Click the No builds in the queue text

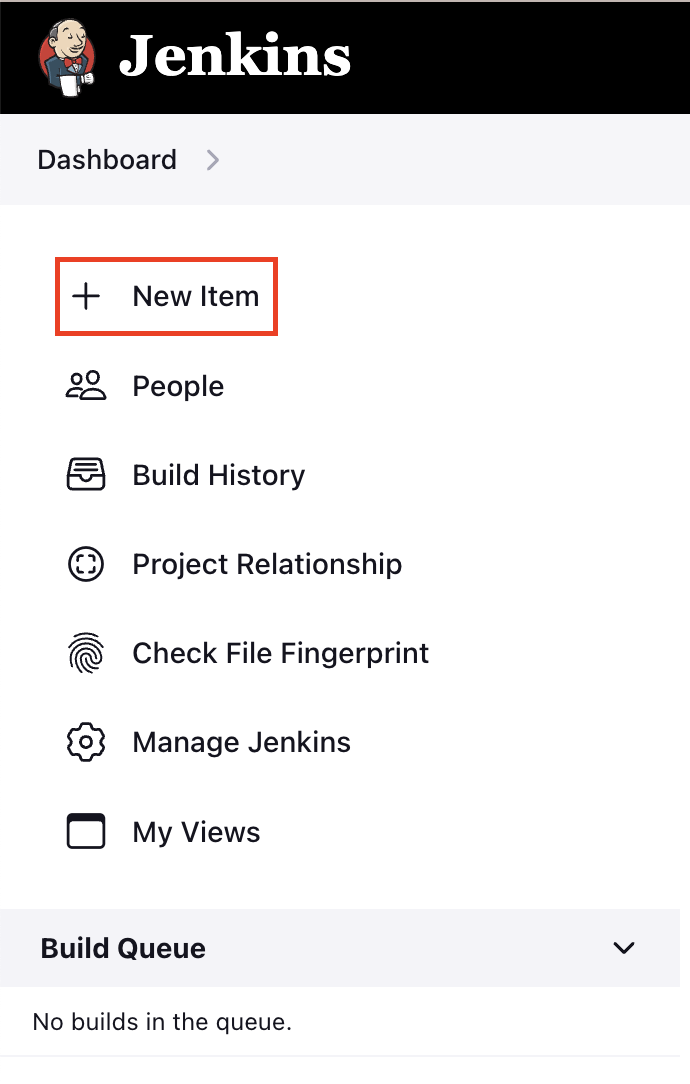[162, 1021]
